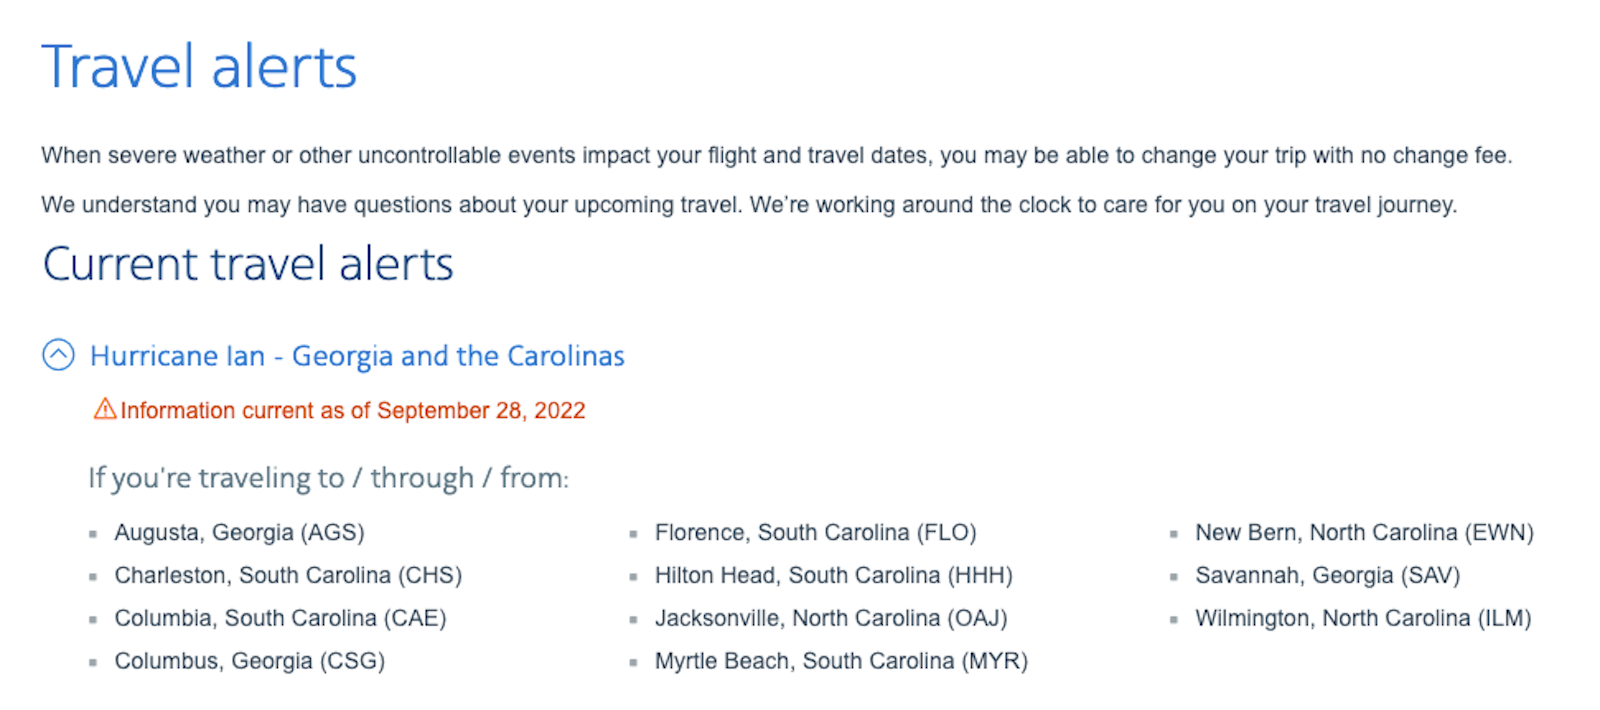Click the bullet beside New Bern, North Carolina
This screenshot has width=1600, height=710.
tap(1175, 533)
